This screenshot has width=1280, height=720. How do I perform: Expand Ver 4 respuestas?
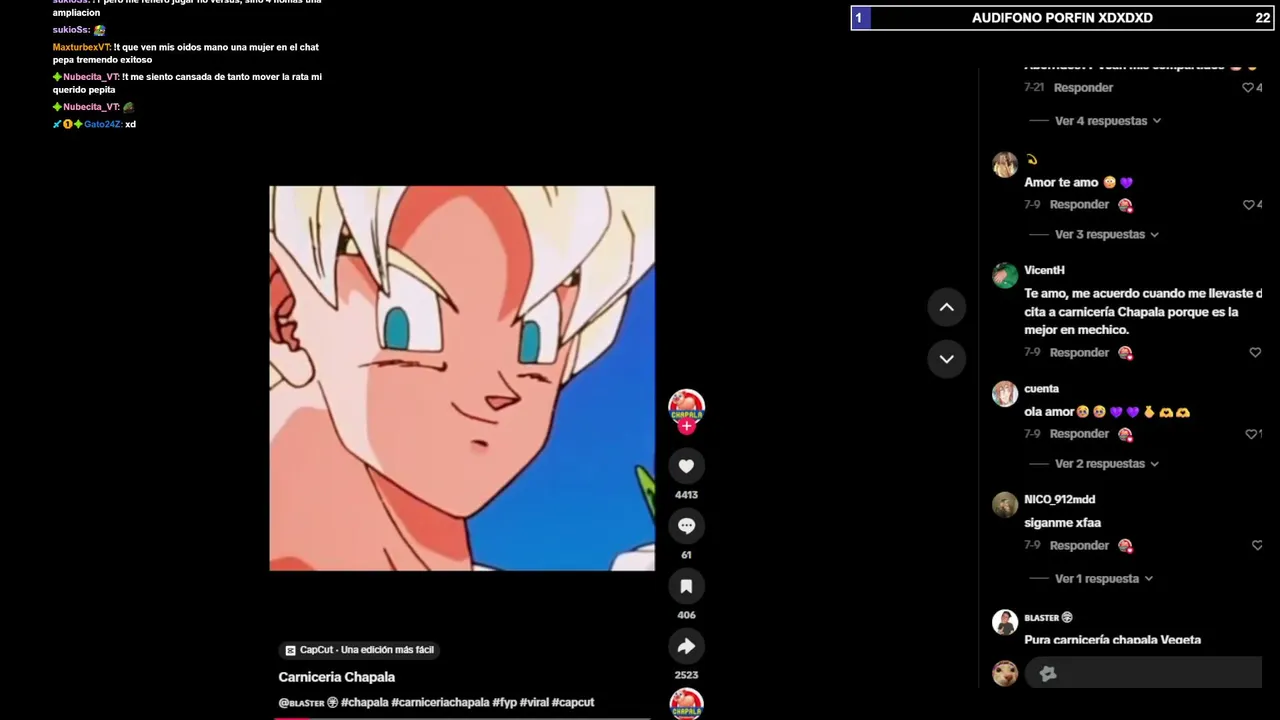tap(1108, 121)
